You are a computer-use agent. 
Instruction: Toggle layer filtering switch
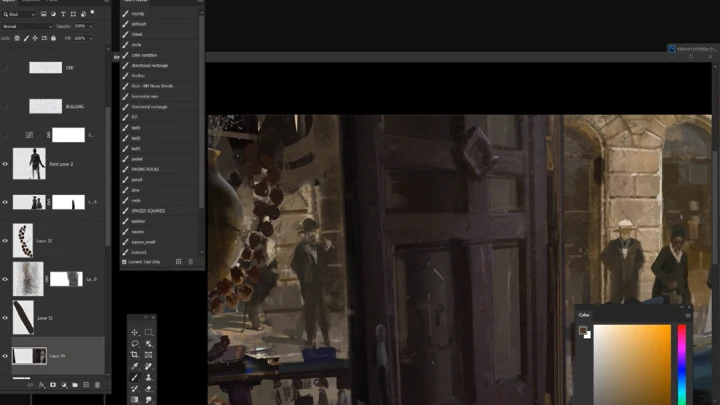(x=93, y=13)
